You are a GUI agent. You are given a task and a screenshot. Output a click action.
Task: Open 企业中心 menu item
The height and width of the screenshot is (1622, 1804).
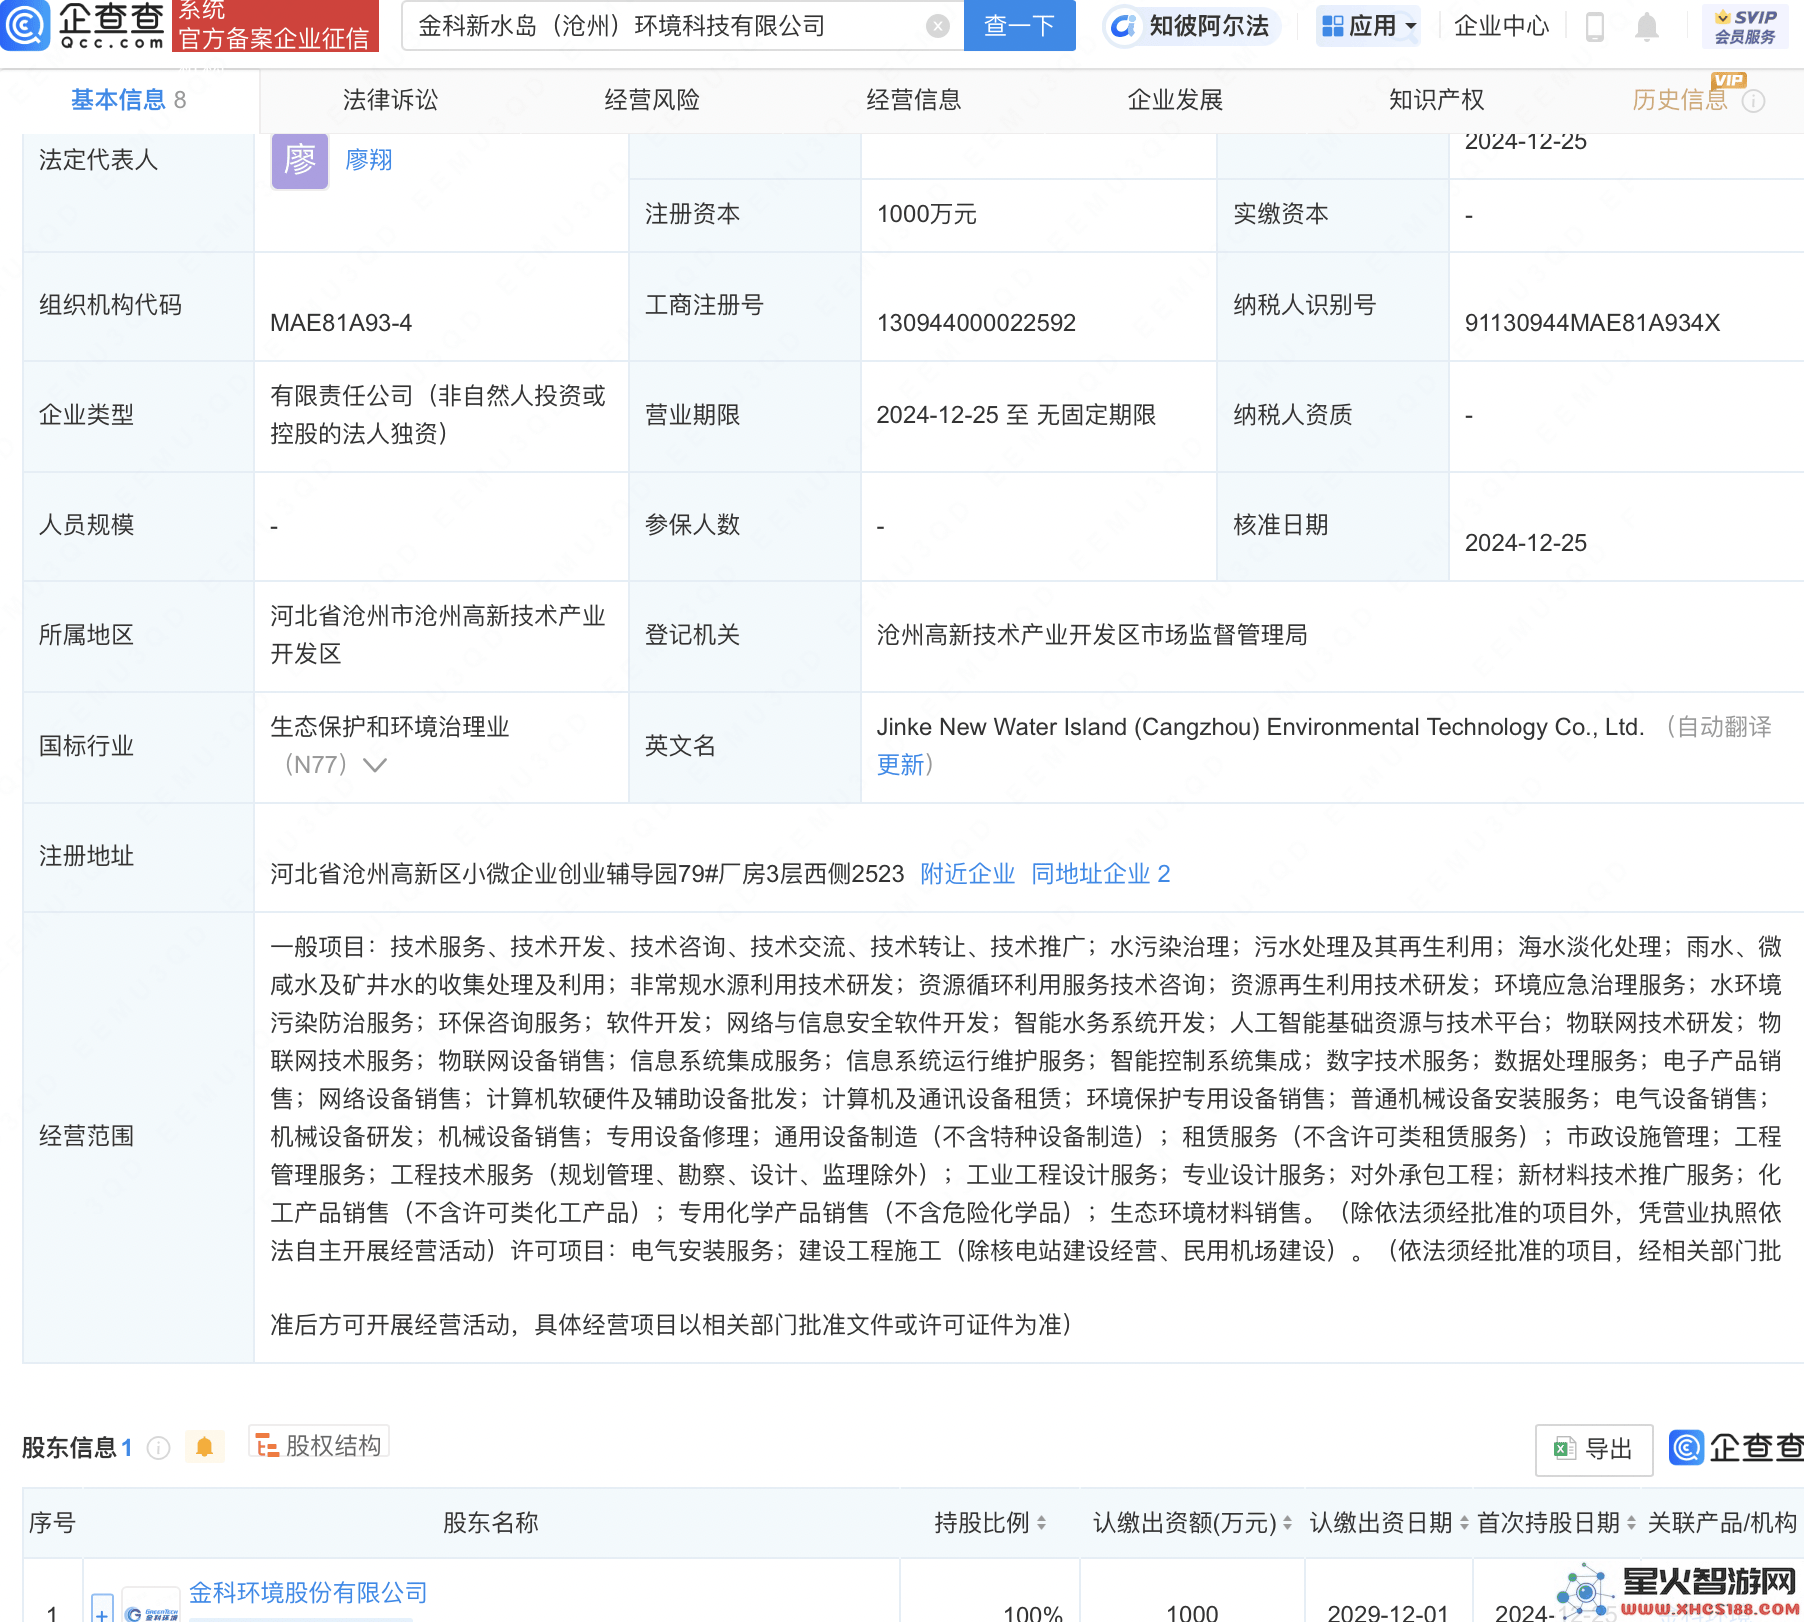click(1500, 26)
